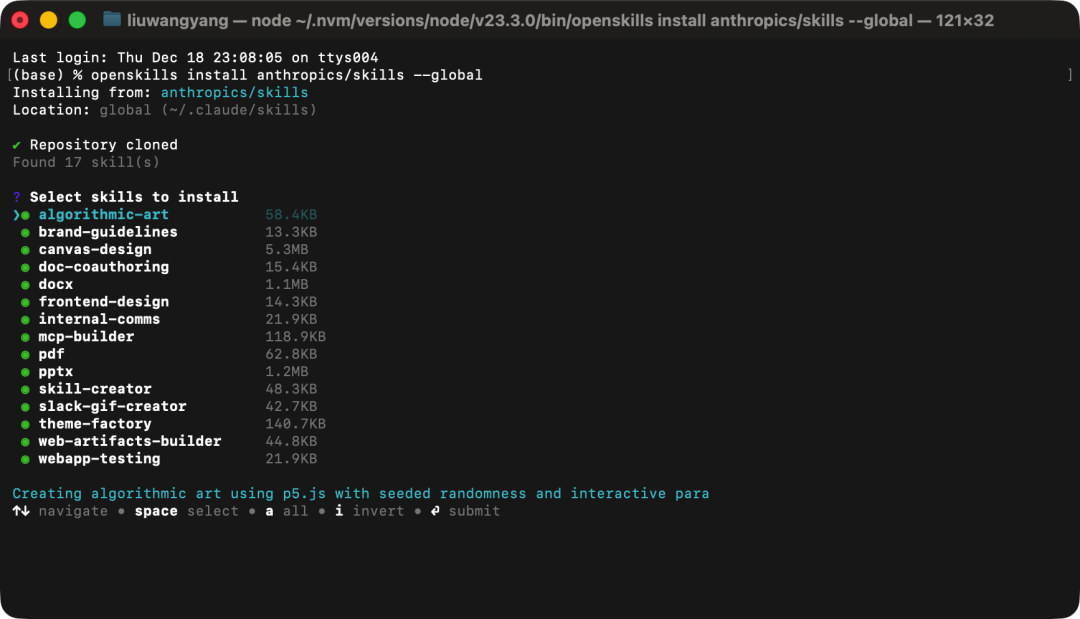Click the 'i invert' shortcut hint
The height and width of the screenshot is (619, 1080).
point(369,511)
